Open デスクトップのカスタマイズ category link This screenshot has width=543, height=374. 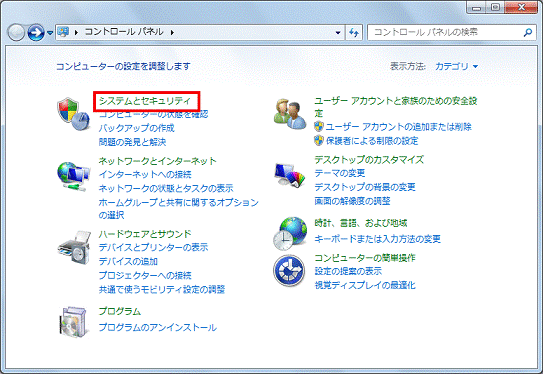(x=369, y=160)
